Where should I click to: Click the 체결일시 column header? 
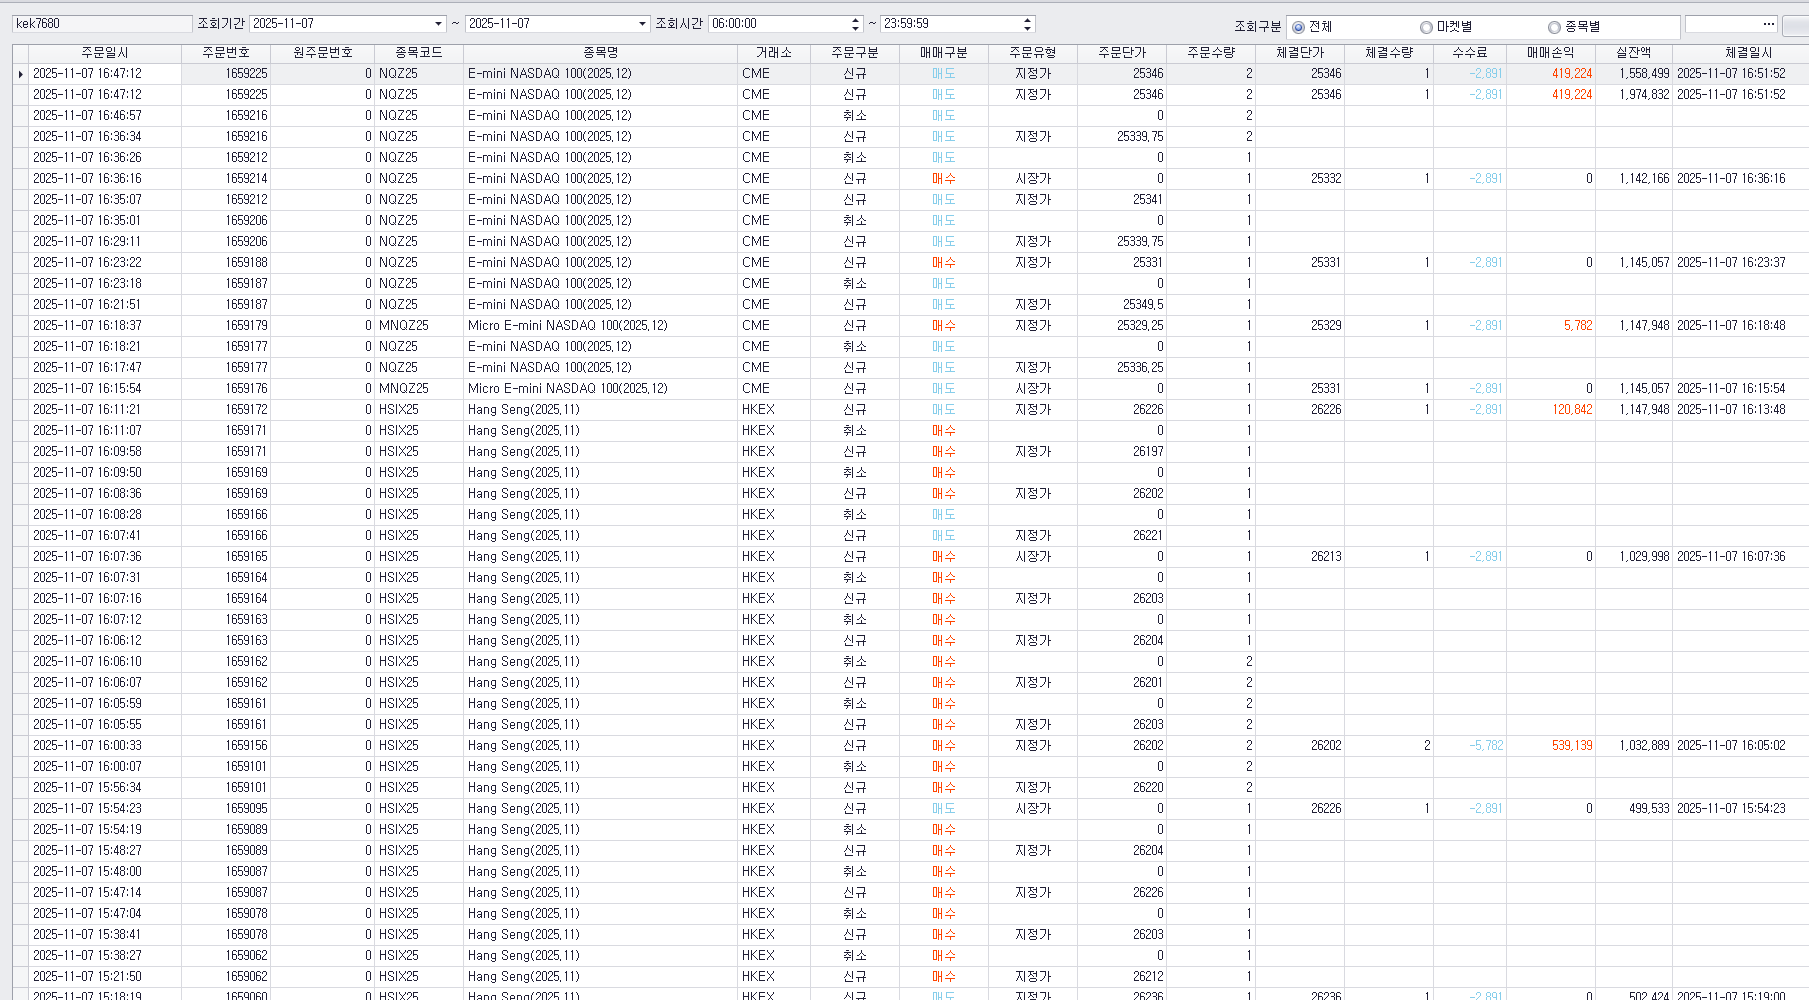coord(1748,53)
